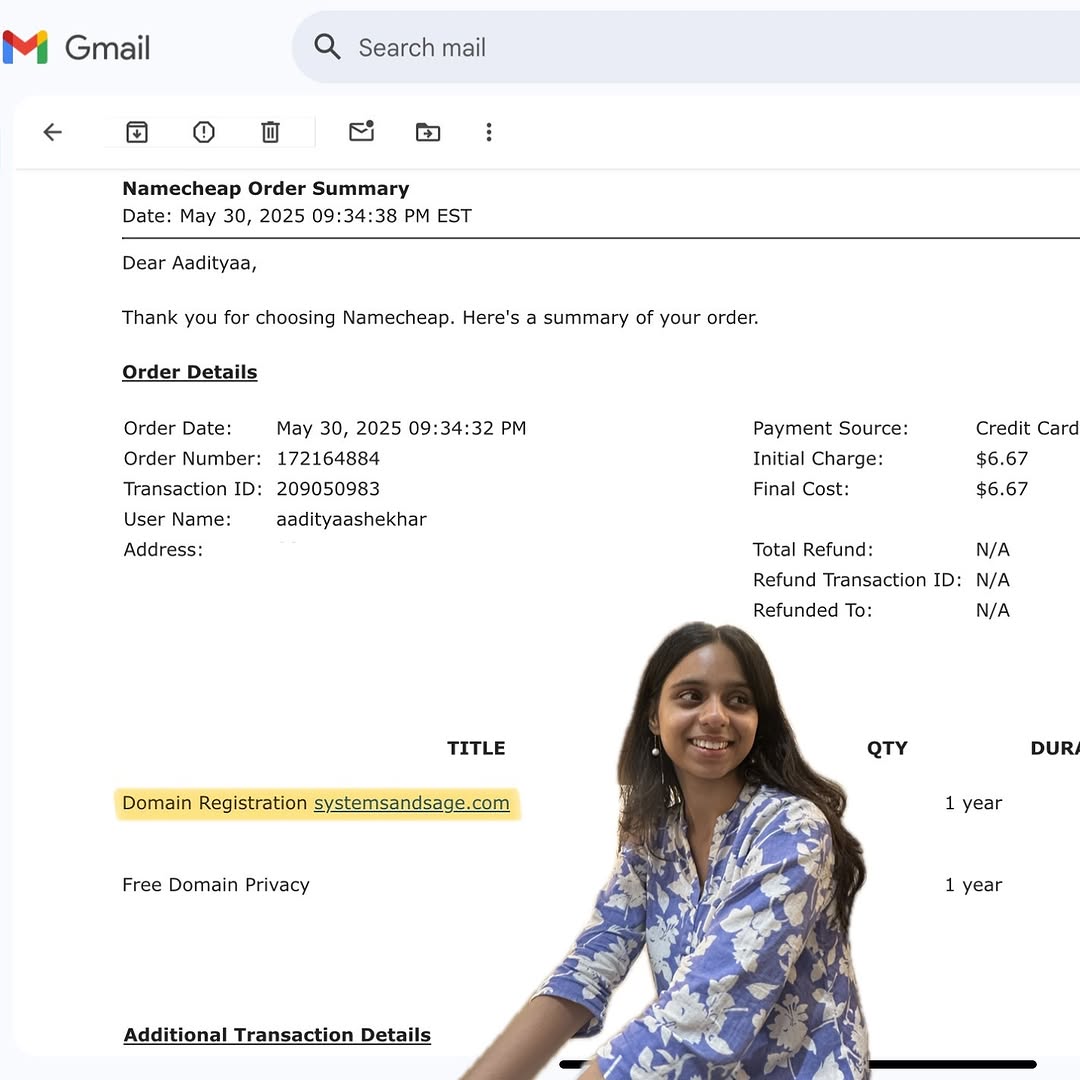
Task: Mark the email as unread
Action: [362, 130]
